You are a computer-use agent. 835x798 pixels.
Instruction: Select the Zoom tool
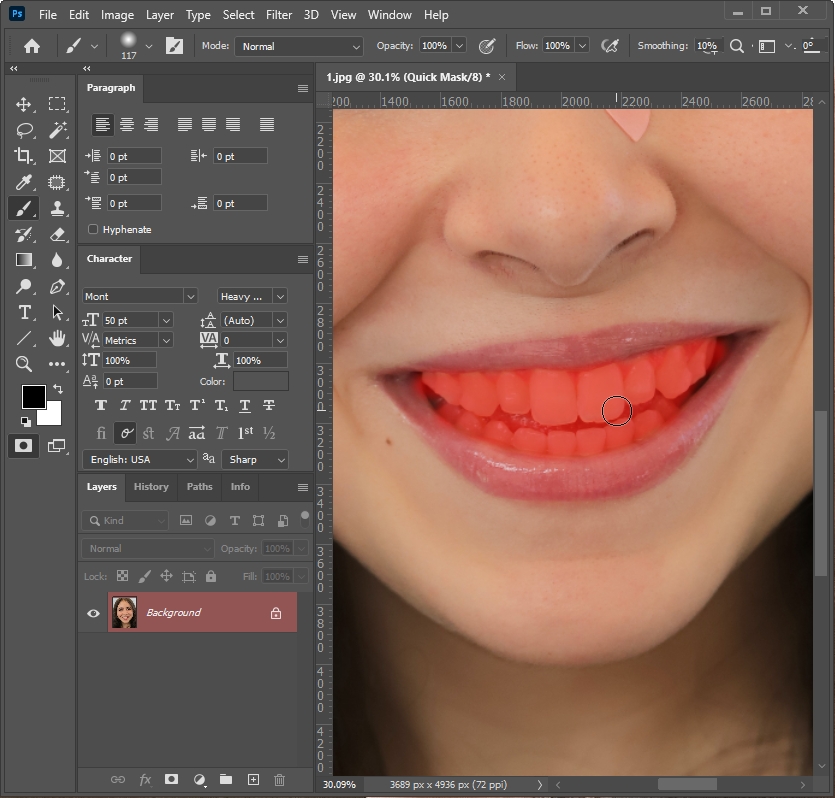[24, 364]
